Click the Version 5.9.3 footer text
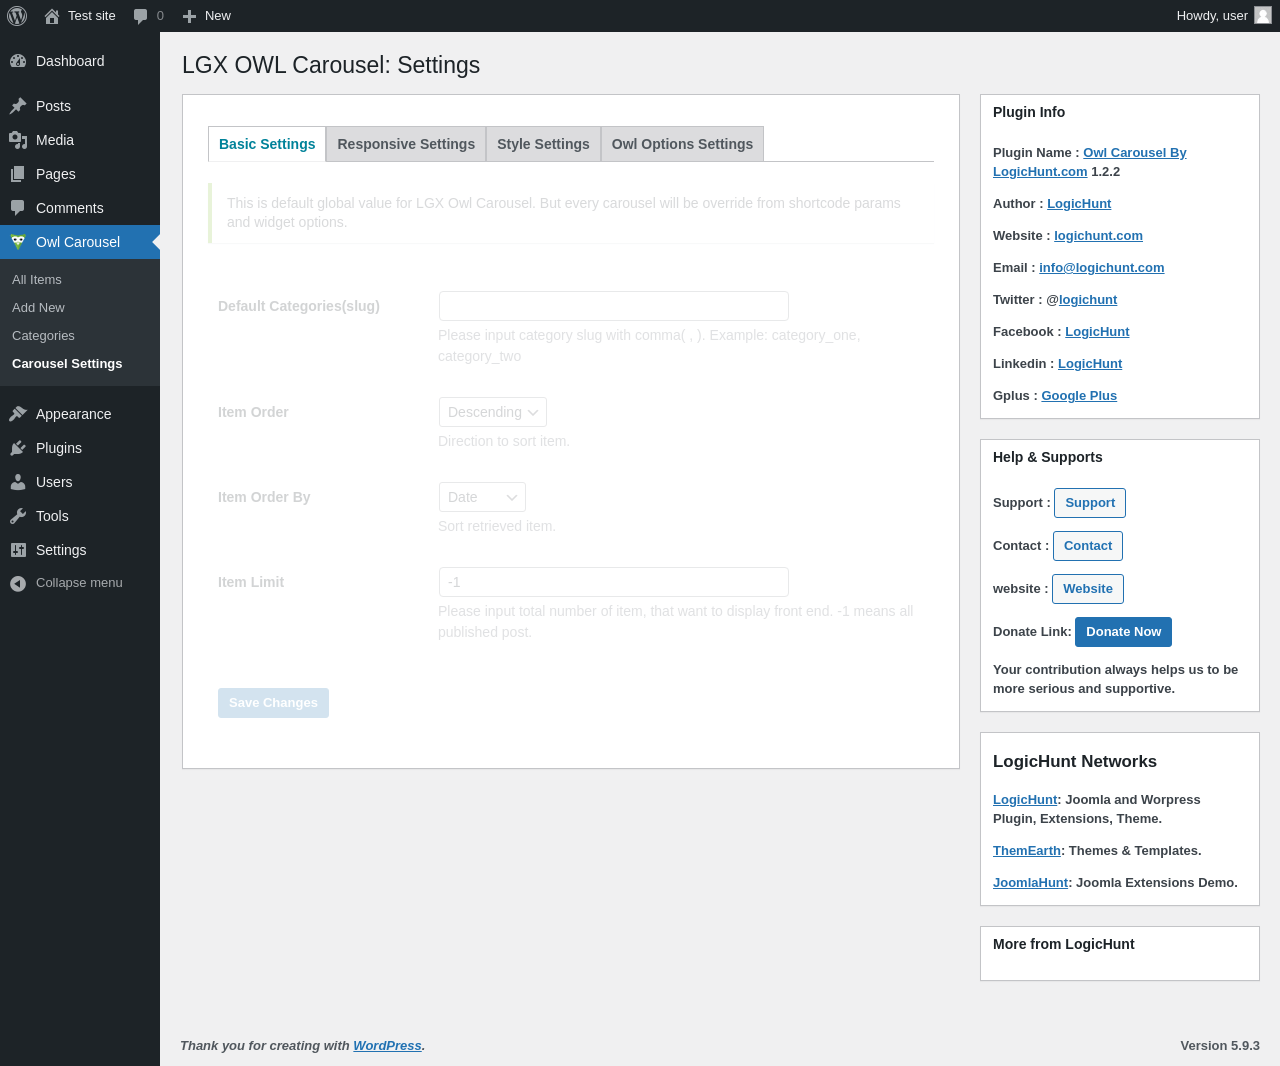The image size is (1280, 1066). pos(1220,1046)
